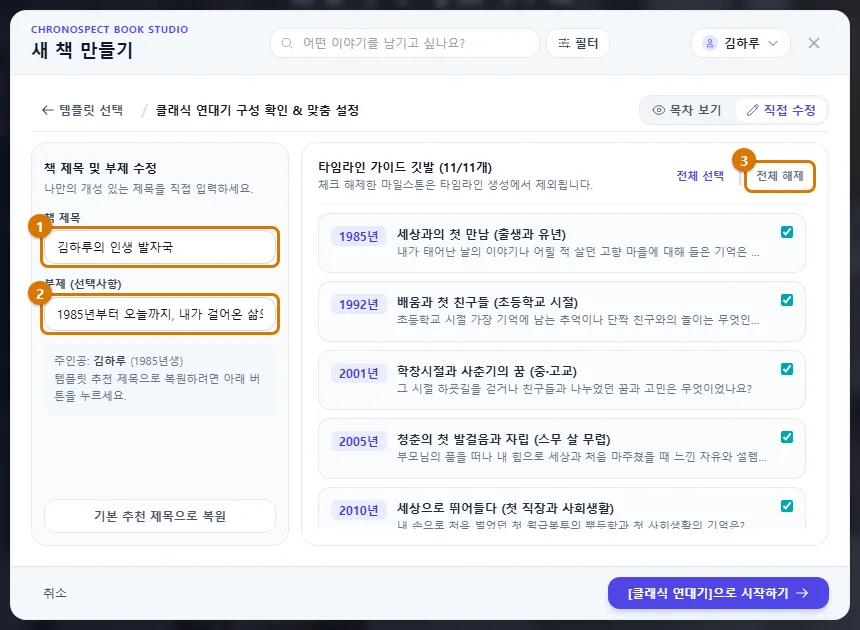Image resolution: width=860 pixels, height=630 pixels.
Task: Click the 1992년 year badge
Action: [359, 304]
